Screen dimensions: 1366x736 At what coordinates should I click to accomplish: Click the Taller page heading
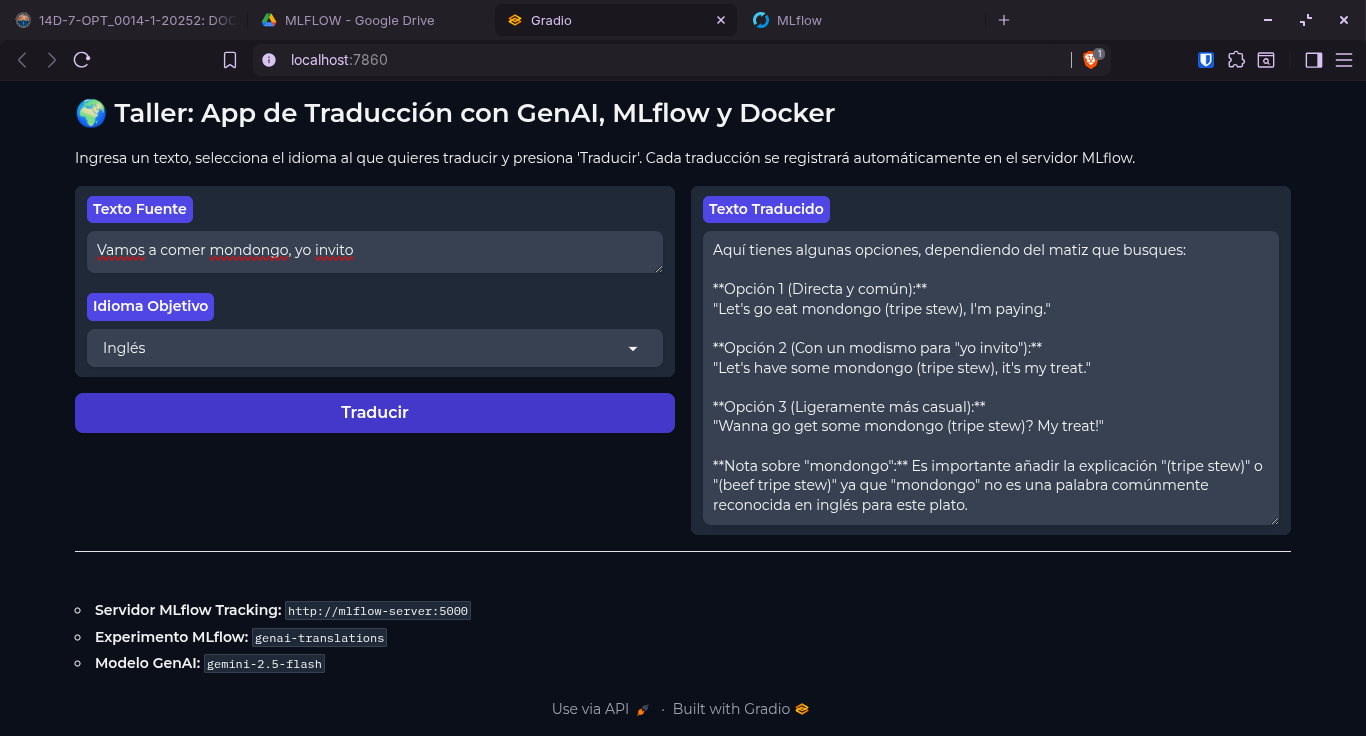(455, 113)
